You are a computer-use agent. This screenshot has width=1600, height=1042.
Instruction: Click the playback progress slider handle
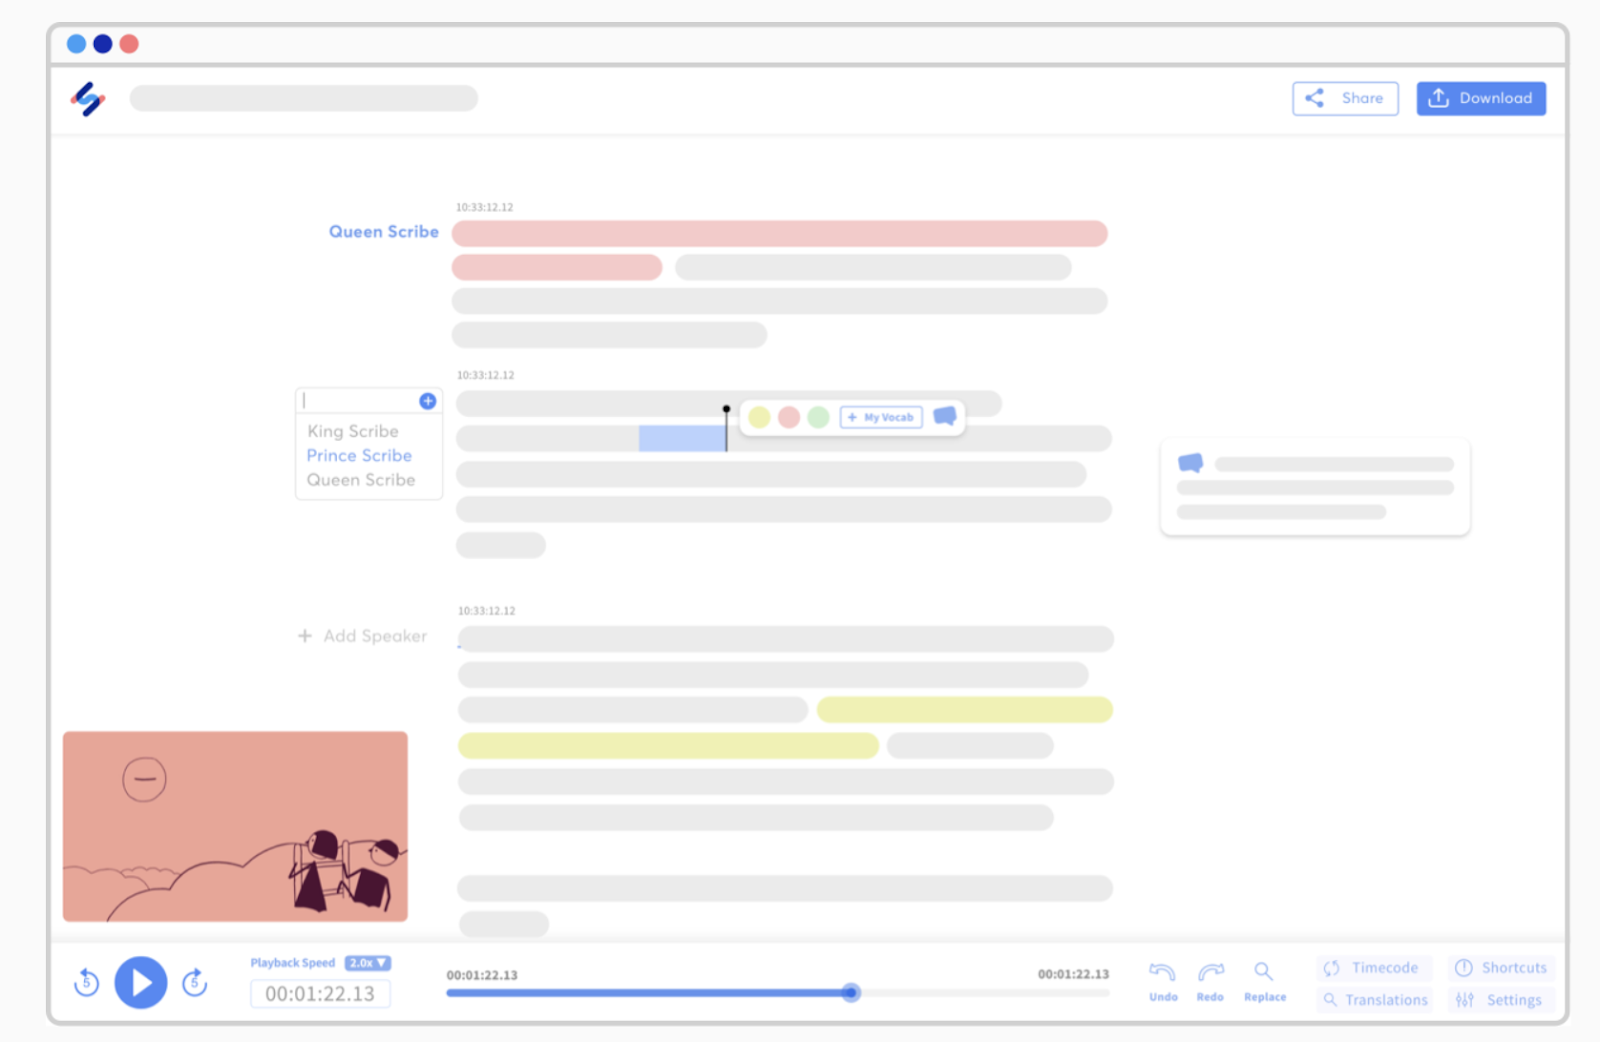(x=851, y=993)
